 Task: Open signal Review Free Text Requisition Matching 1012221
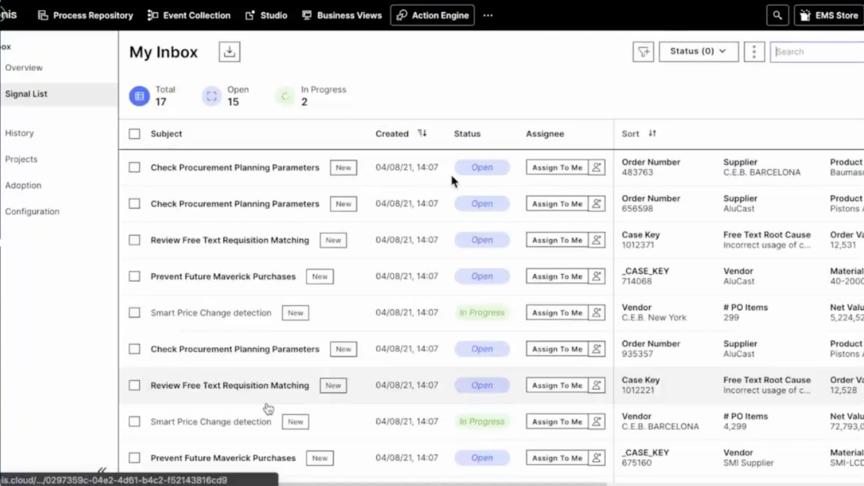click(230, 386)
